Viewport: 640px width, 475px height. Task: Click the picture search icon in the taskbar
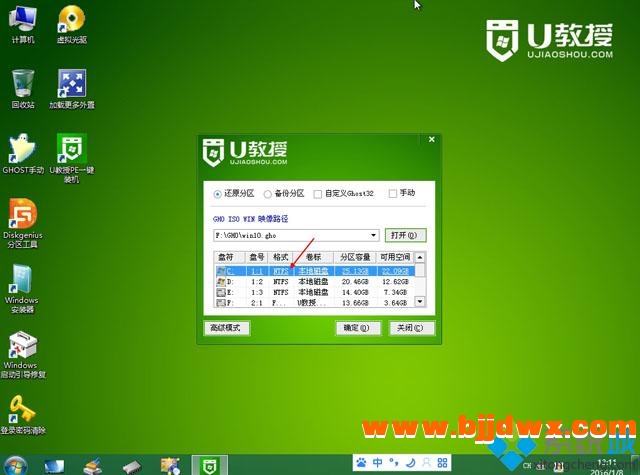(171, 466)
